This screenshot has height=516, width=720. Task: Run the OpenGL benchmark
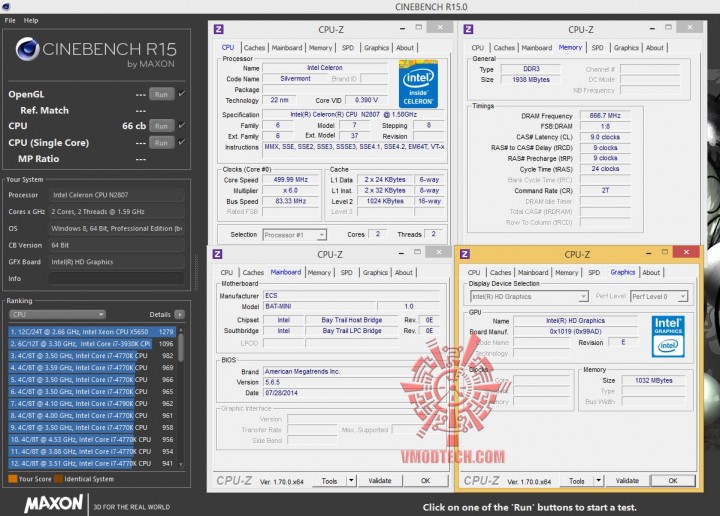[x=161, y=94]
